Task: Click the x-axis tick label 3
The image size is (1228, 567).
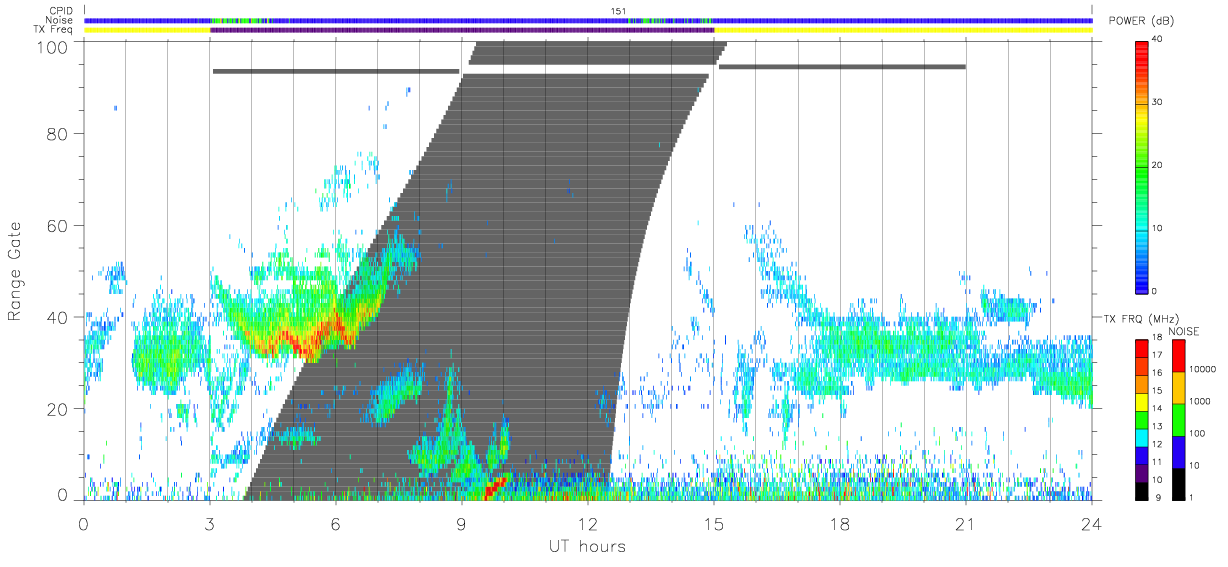Action: pos(209,522)
